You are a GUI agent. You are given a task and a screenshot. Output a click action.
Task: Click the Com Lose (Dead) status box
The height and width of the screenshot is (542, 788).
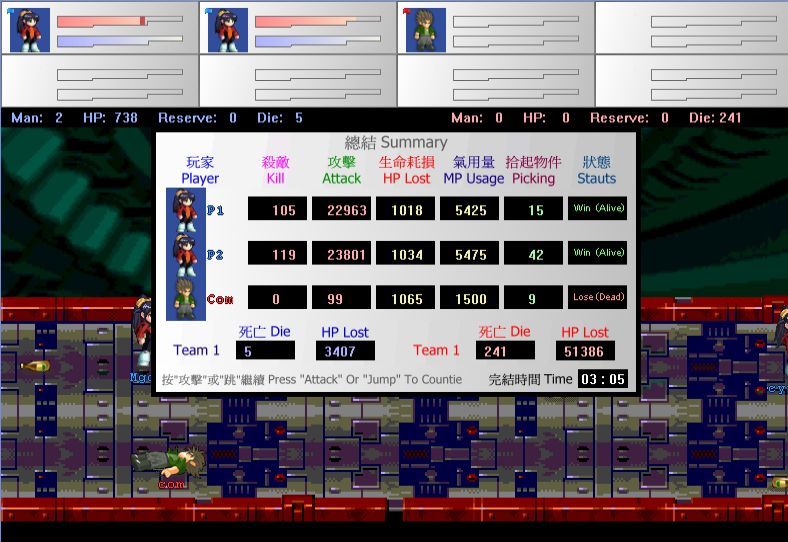click(x=598, y=297)
